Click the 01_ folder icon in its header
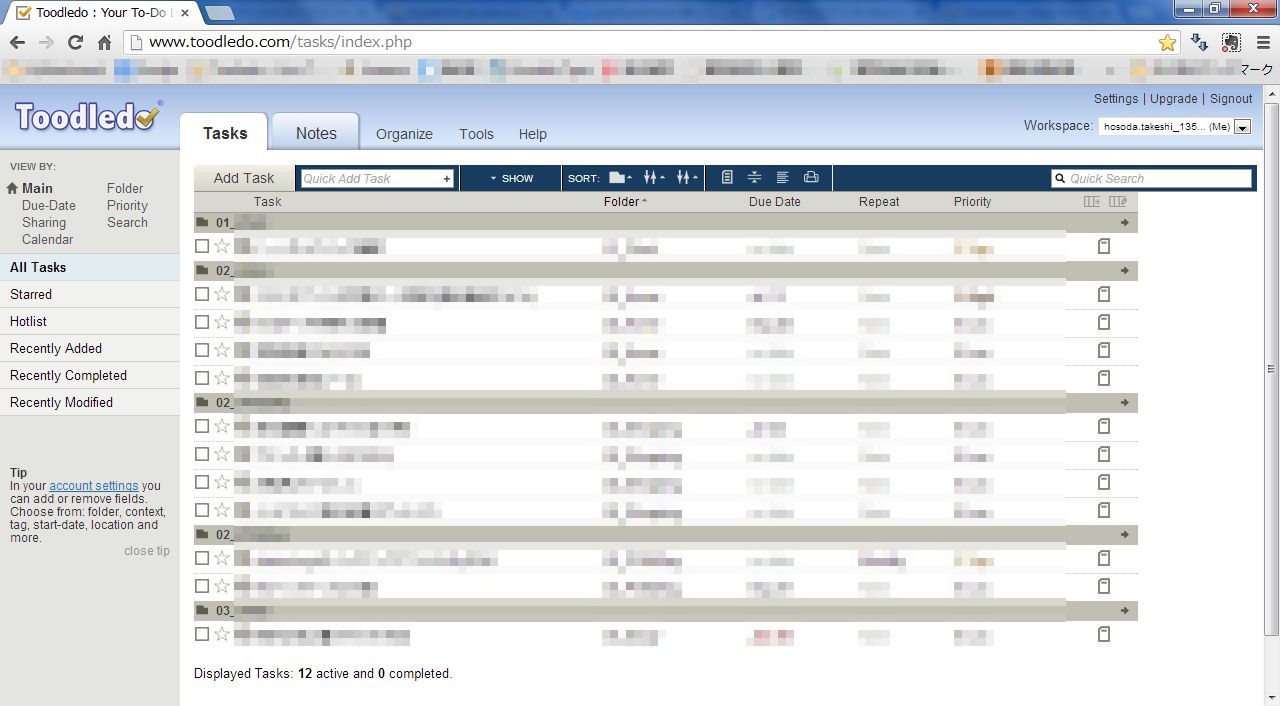 click(x=202, y=222)
